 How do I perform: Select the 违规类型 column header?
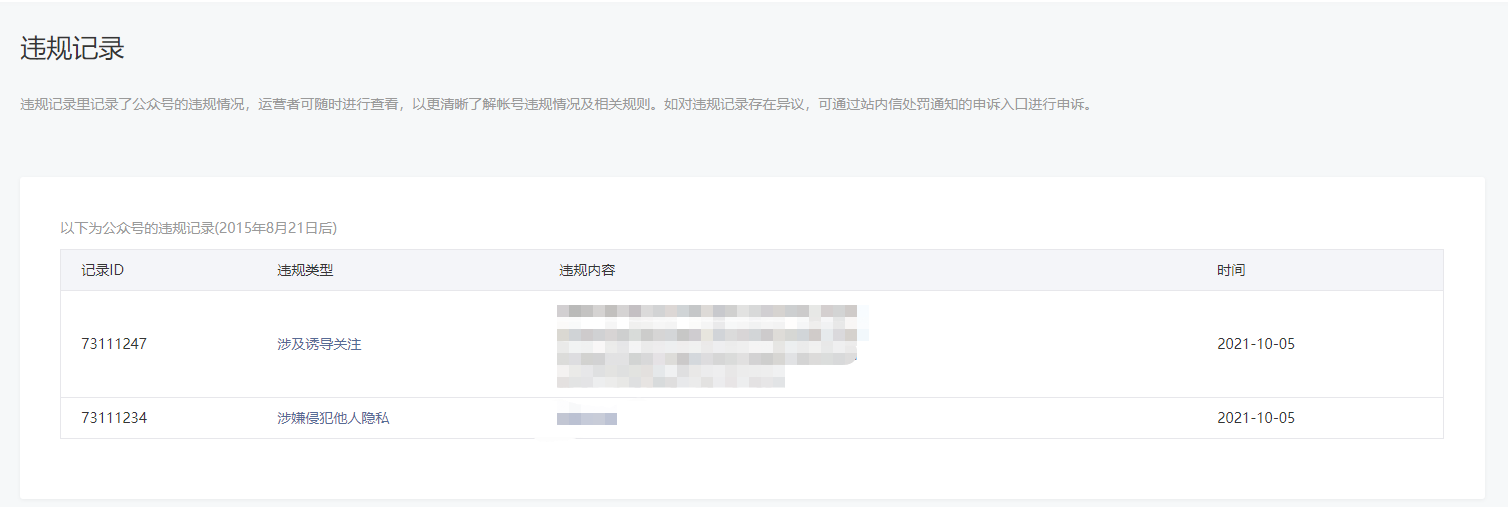305,270
